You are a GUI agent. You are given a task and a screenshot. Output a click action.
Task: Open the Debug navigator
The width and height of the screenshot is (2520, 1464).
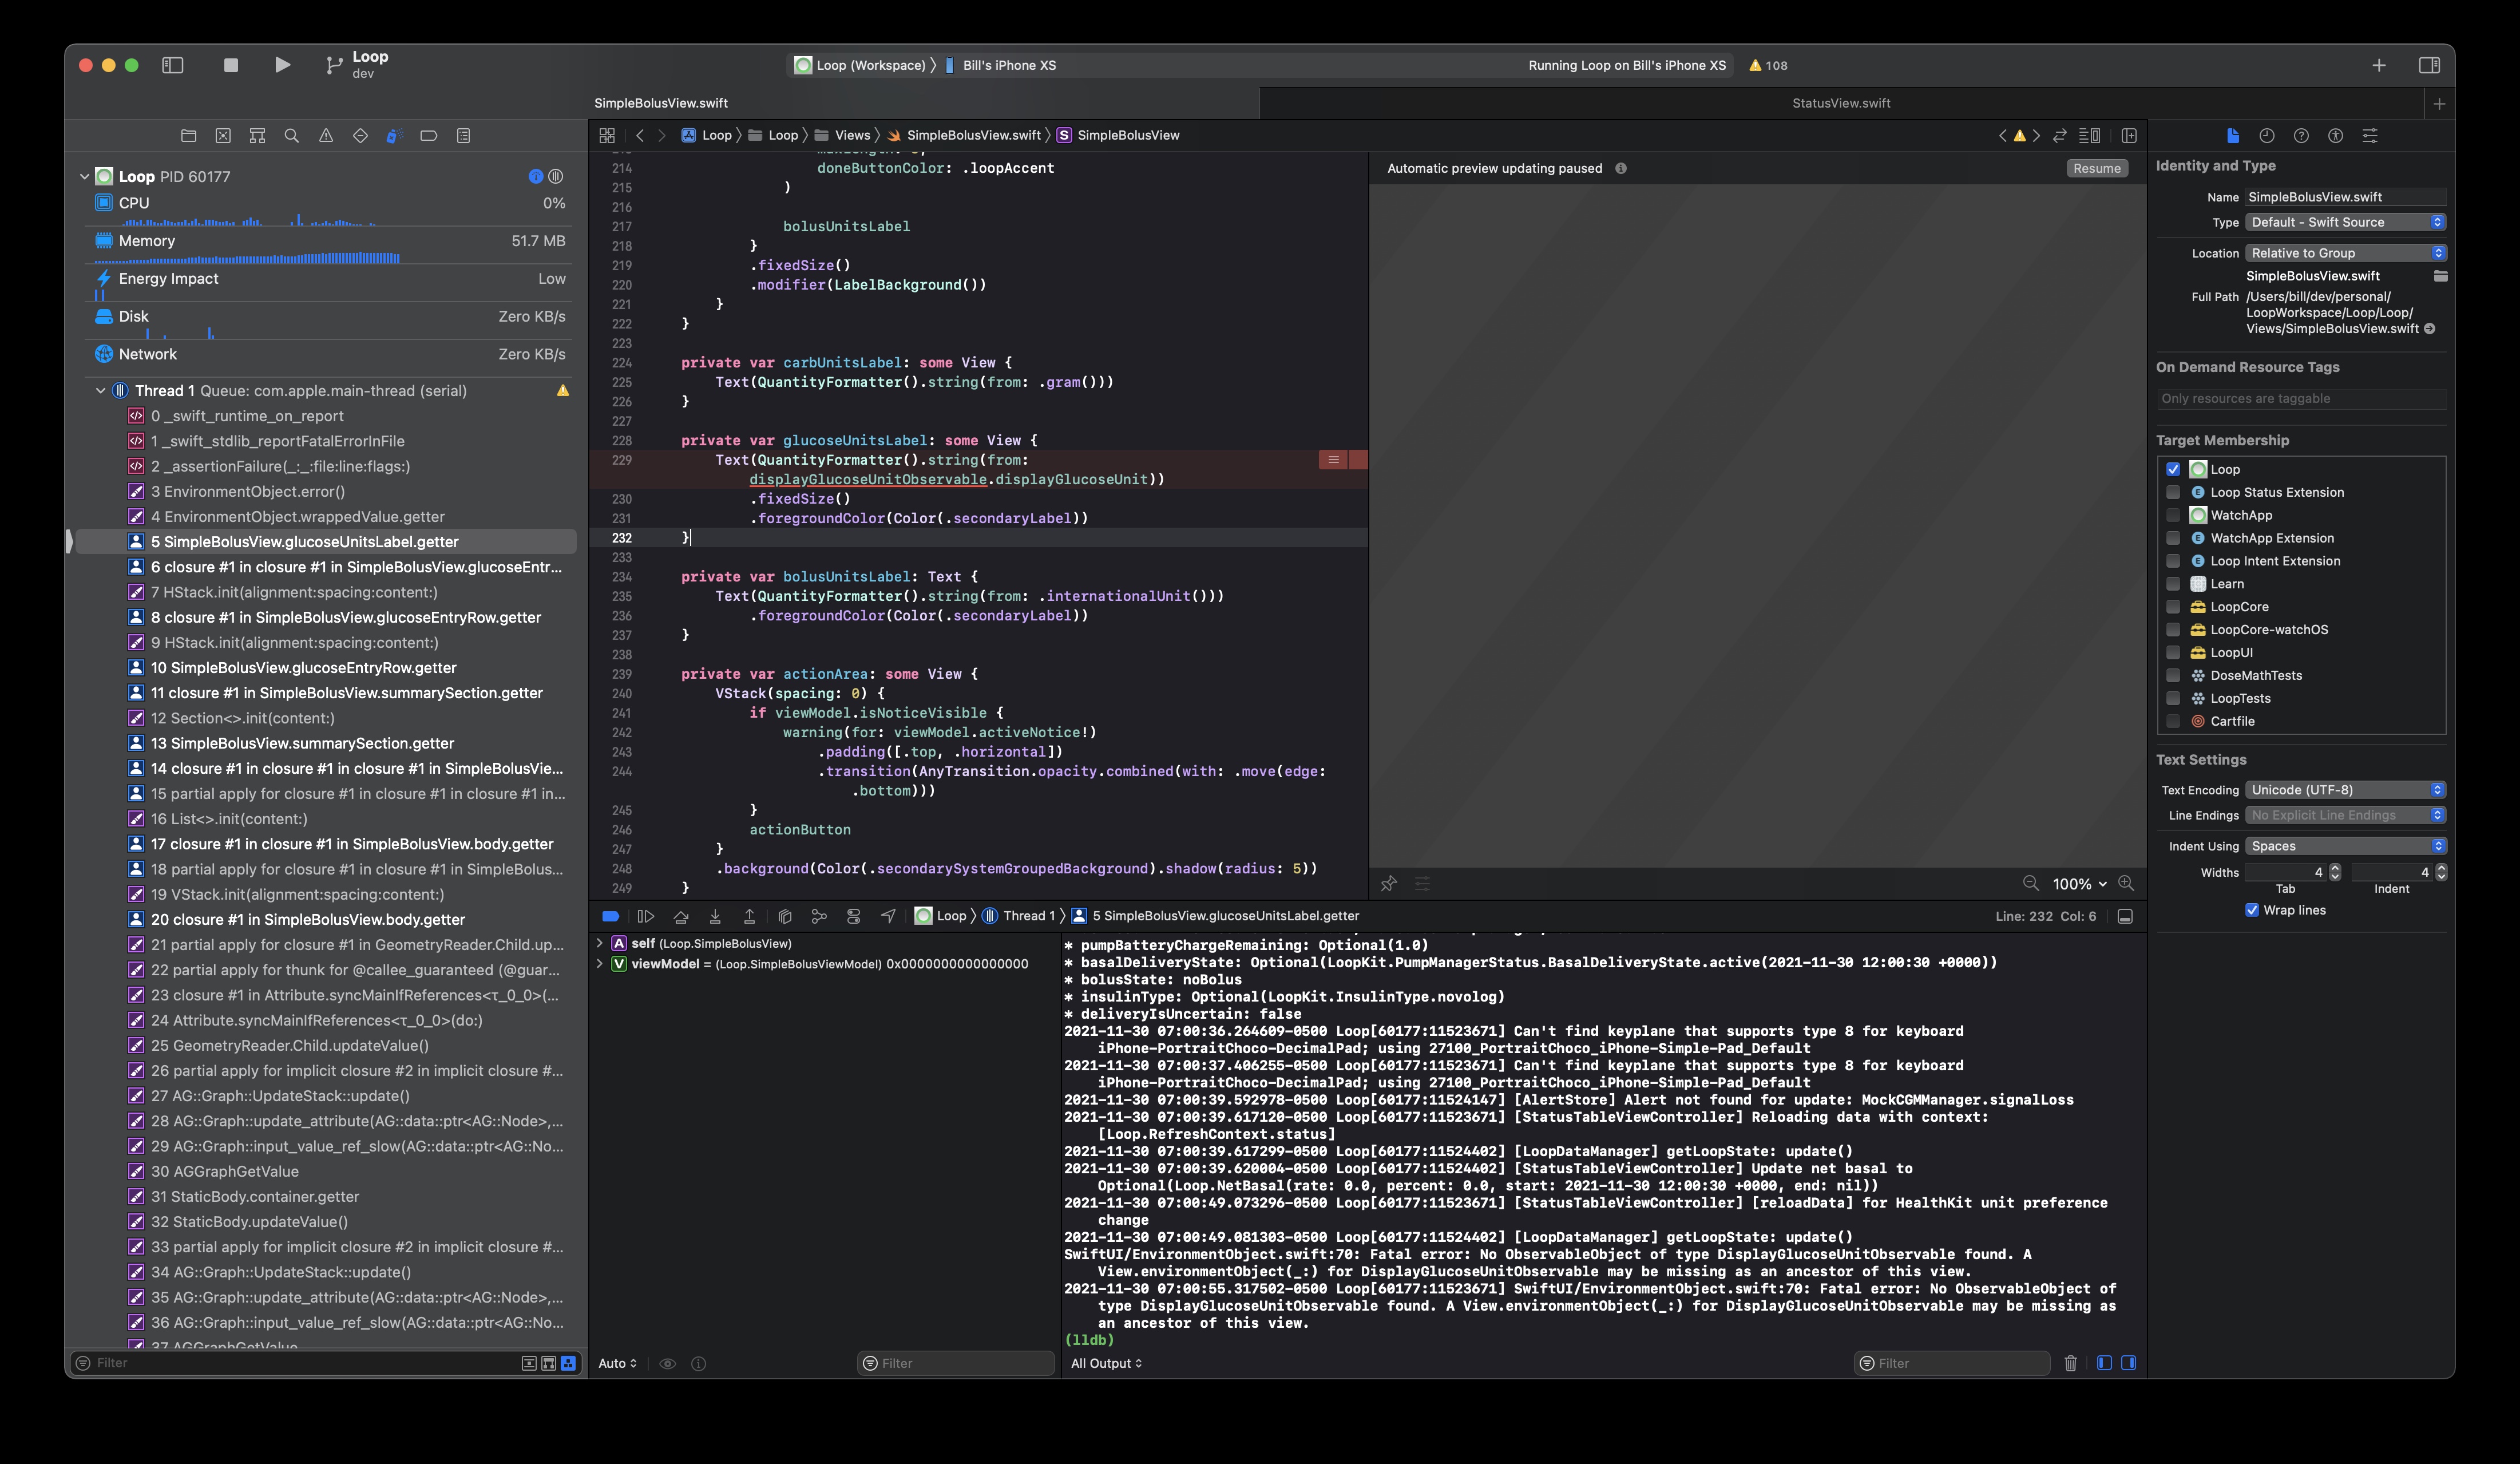393,135
